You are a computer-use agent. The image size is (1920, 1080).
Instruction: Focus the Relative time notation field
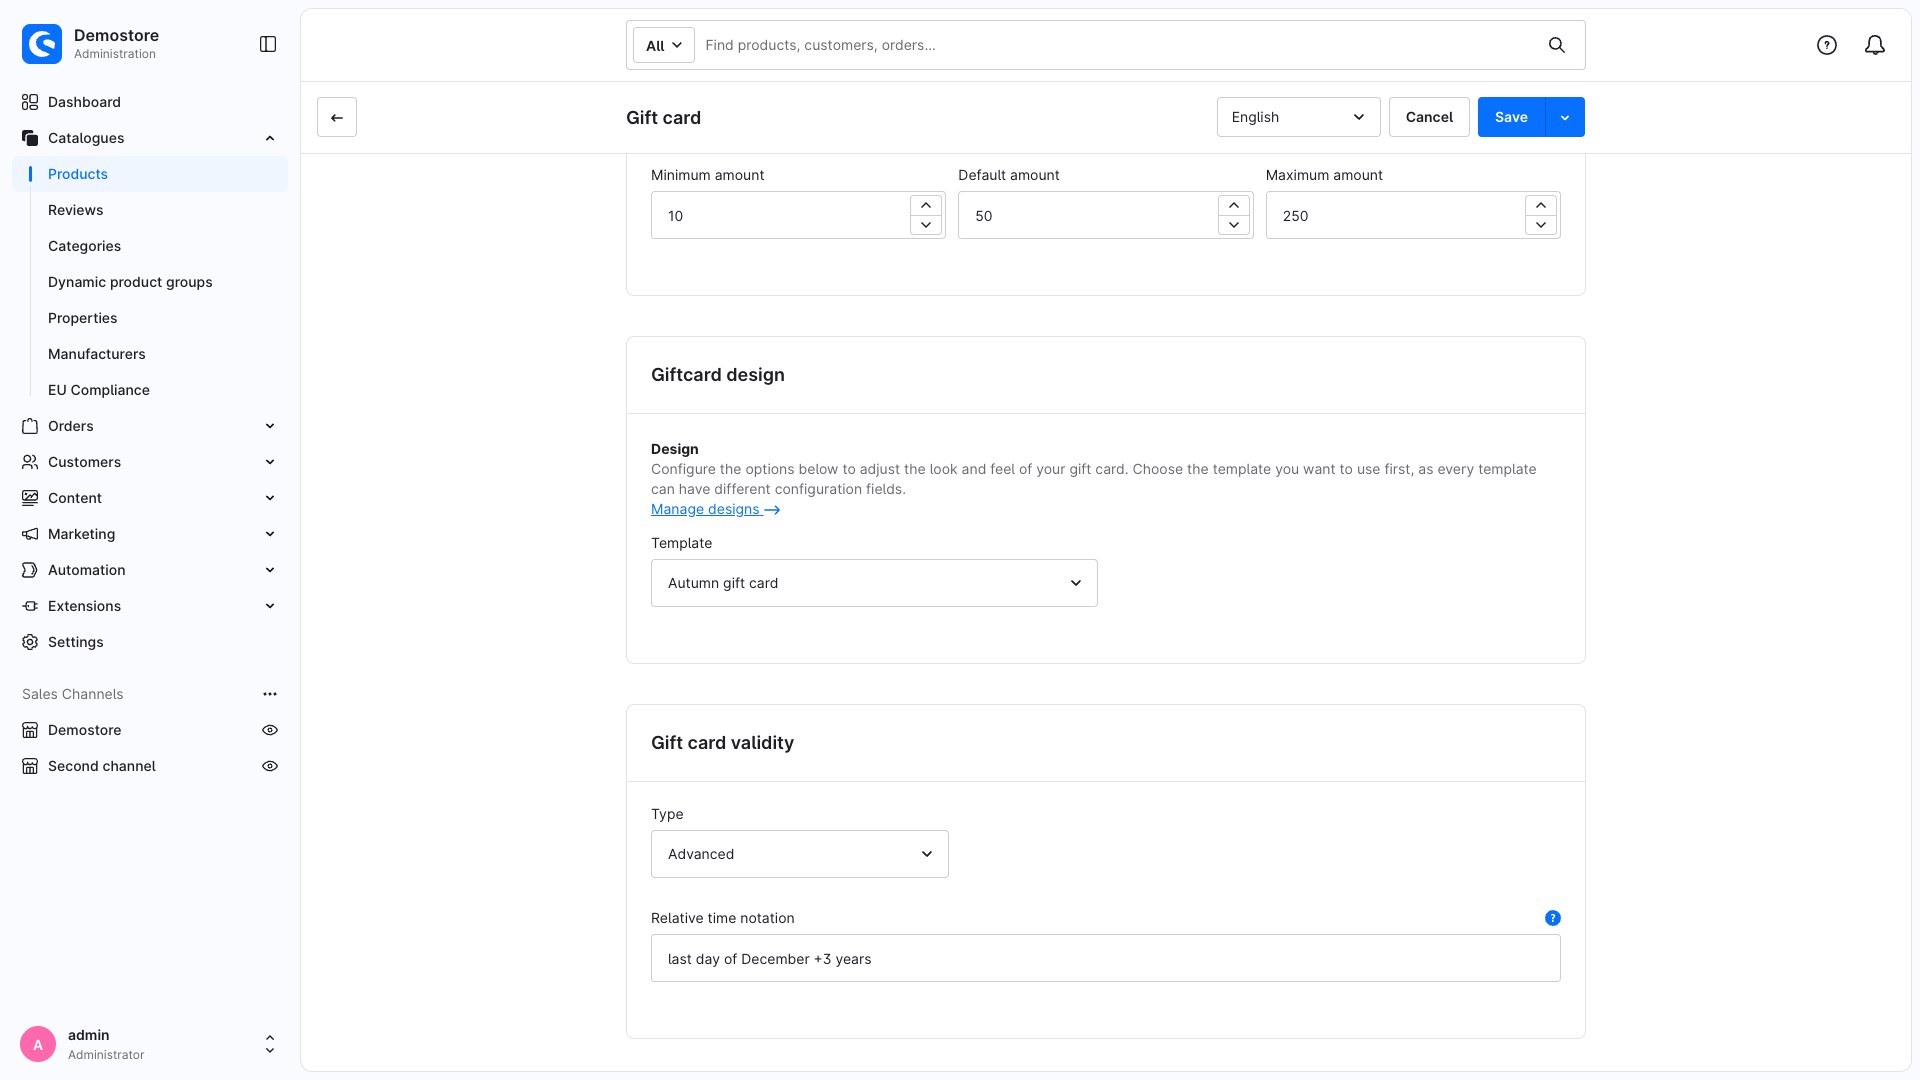tap(1106, 958)
